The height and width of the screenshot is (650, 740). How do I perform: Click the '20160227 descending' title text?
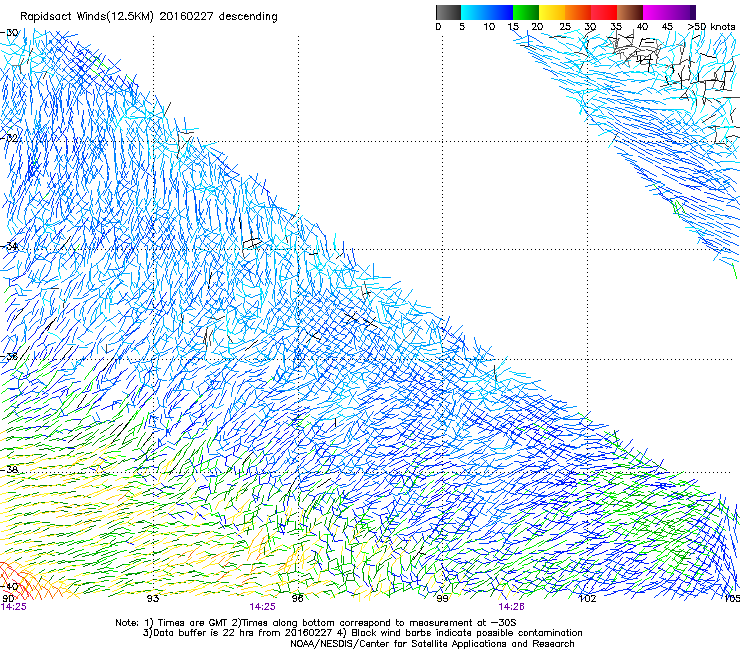click(x=219, y=17)
